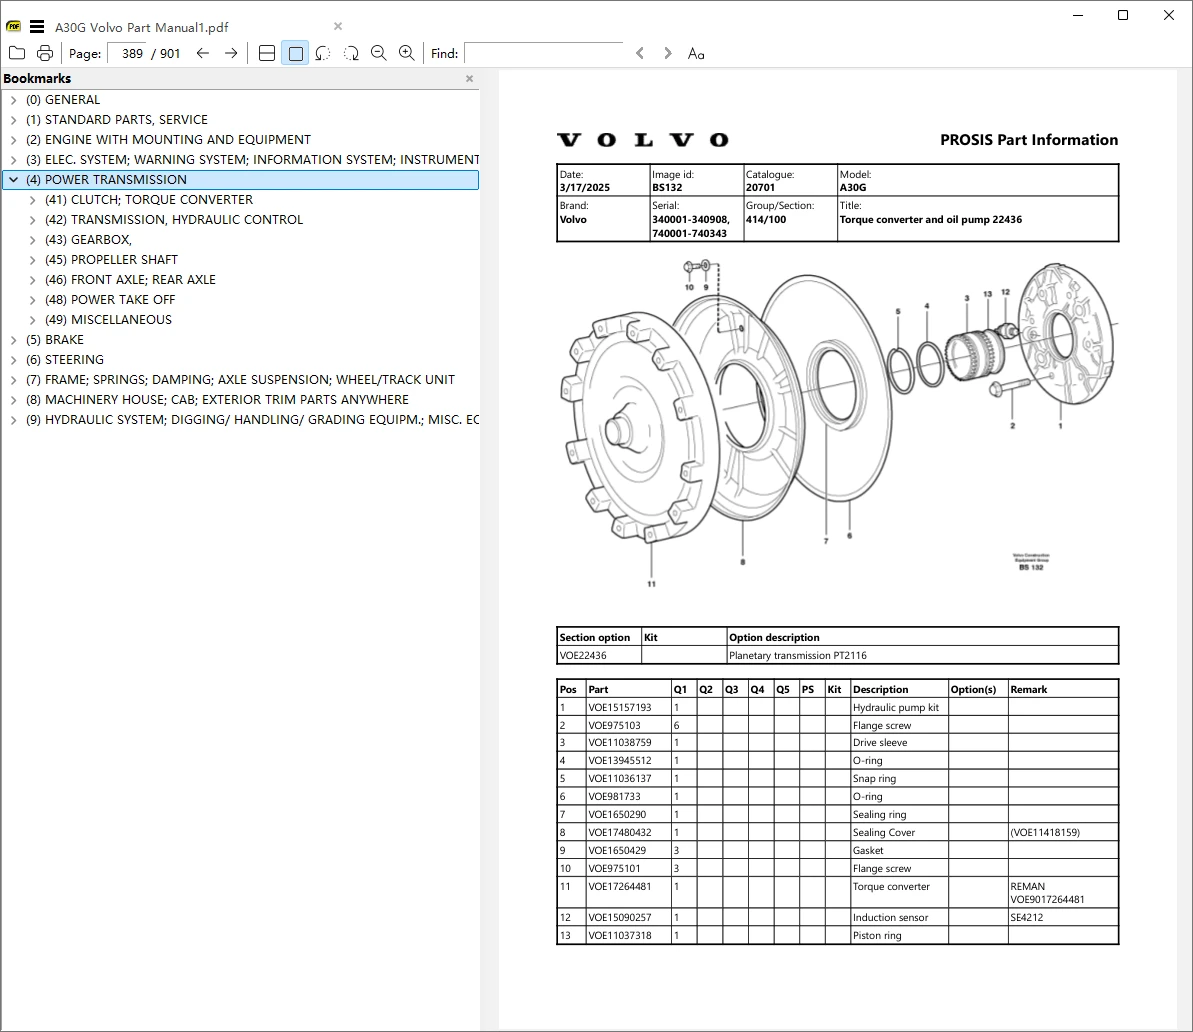Expand (42) TRANSMISSION, HYDRAULIC CONTROL
This screenshot has width=1193, height=1032.
(32, 219)
